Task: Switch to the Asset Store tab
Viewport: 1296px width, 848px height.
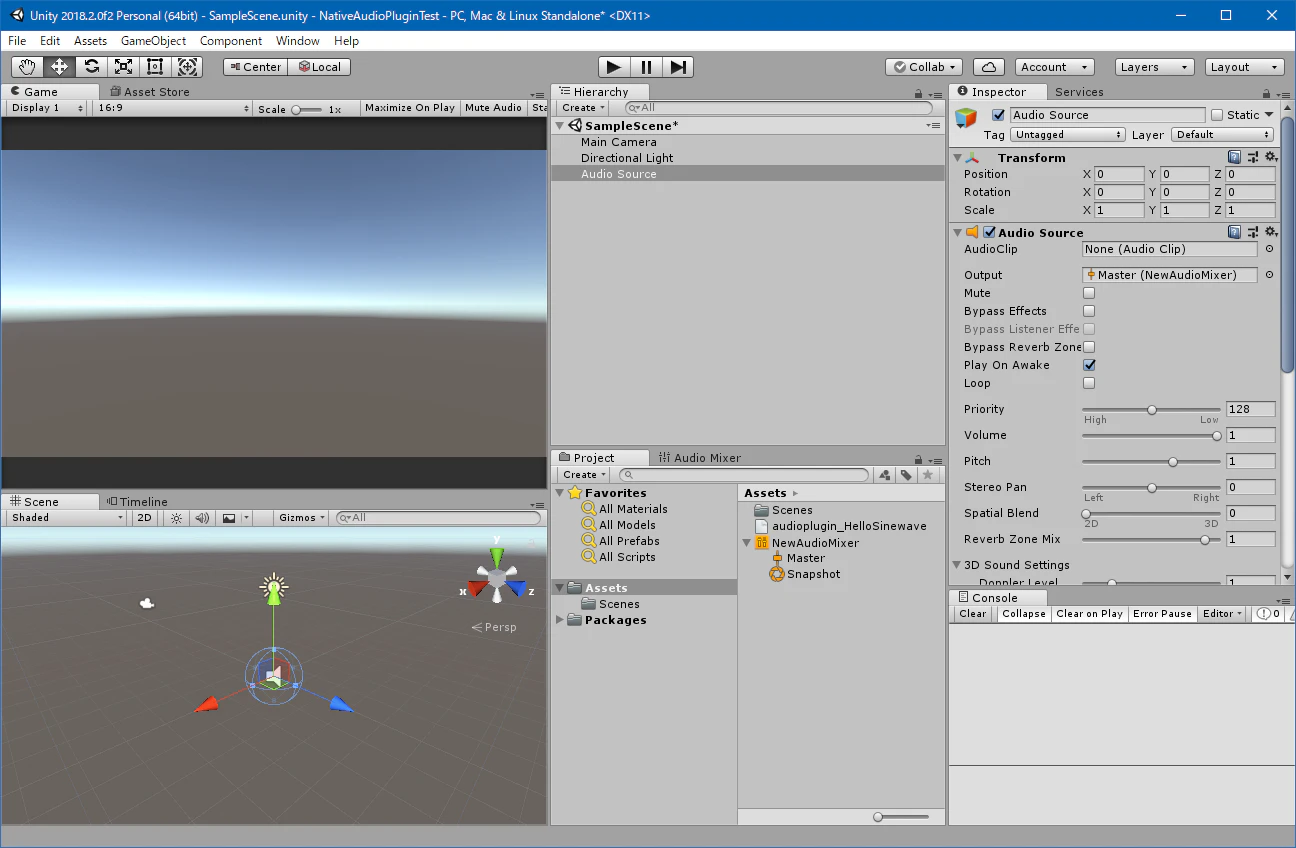Action: [148, 92]
